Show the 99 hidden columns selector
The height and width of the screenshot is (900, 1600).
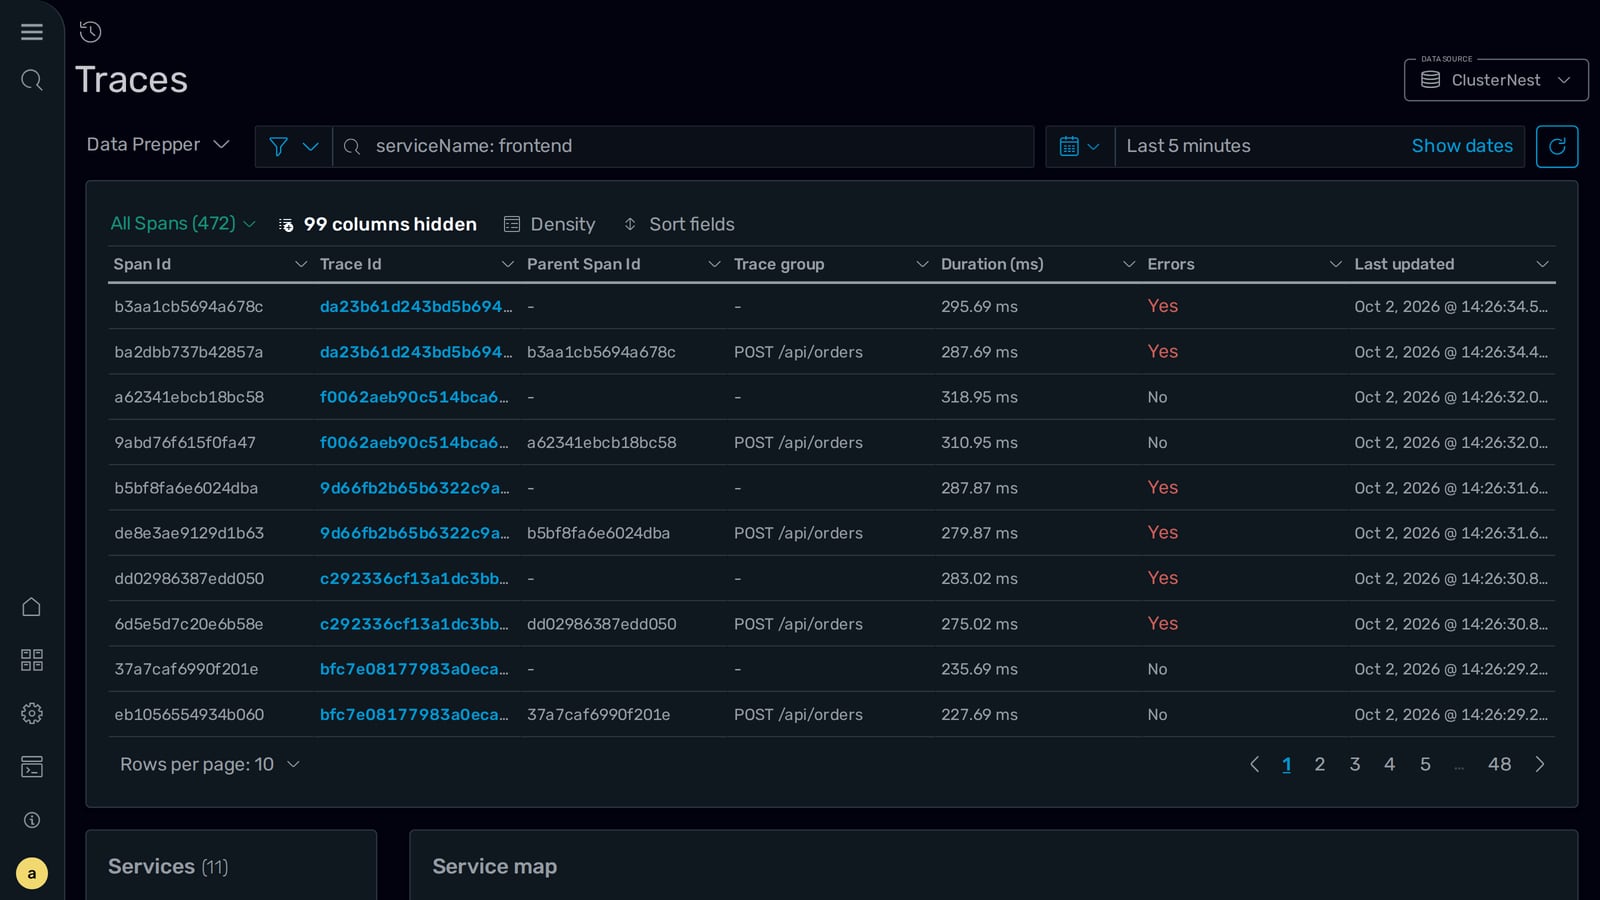pos(378,224)
